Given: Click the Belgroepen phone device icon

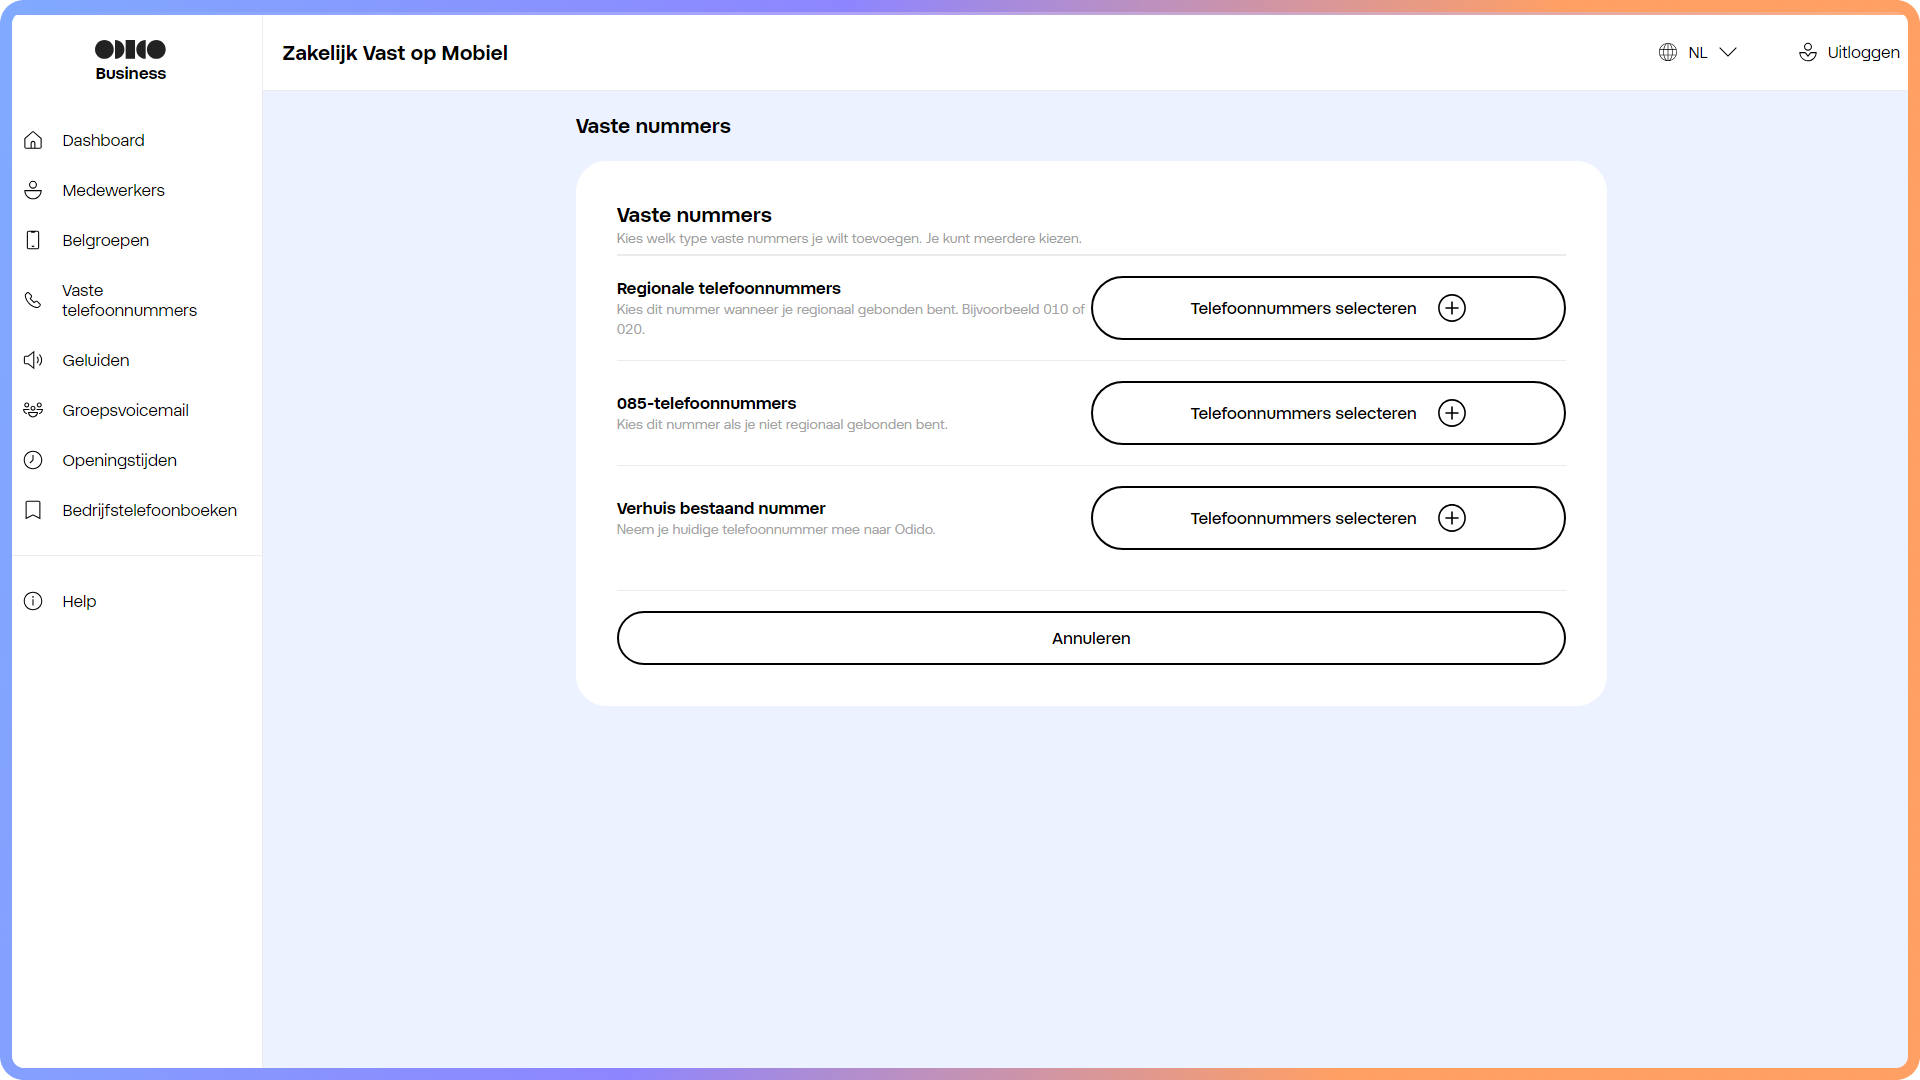Looking at the screenshot, I should coord(33,240).
